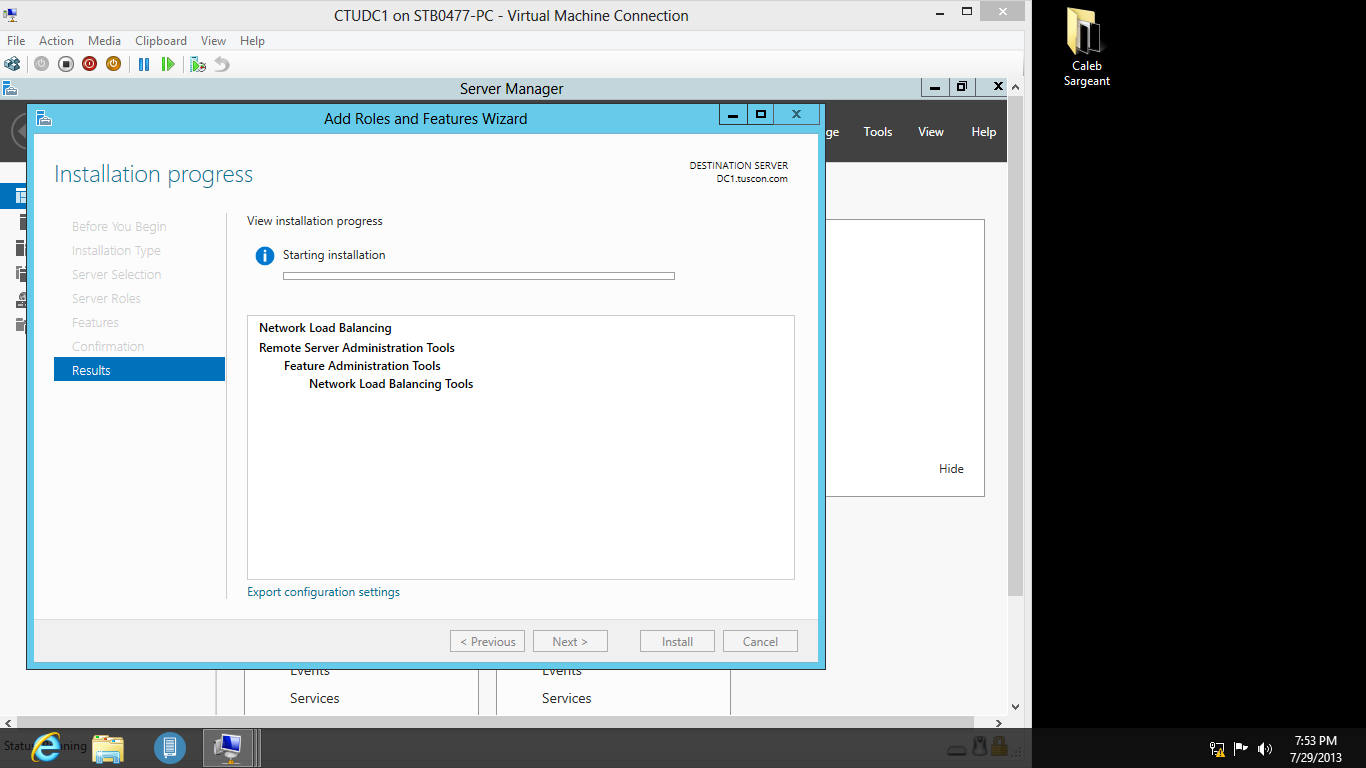Click the Virtual Machine Connection window title icon

(11, 15)
